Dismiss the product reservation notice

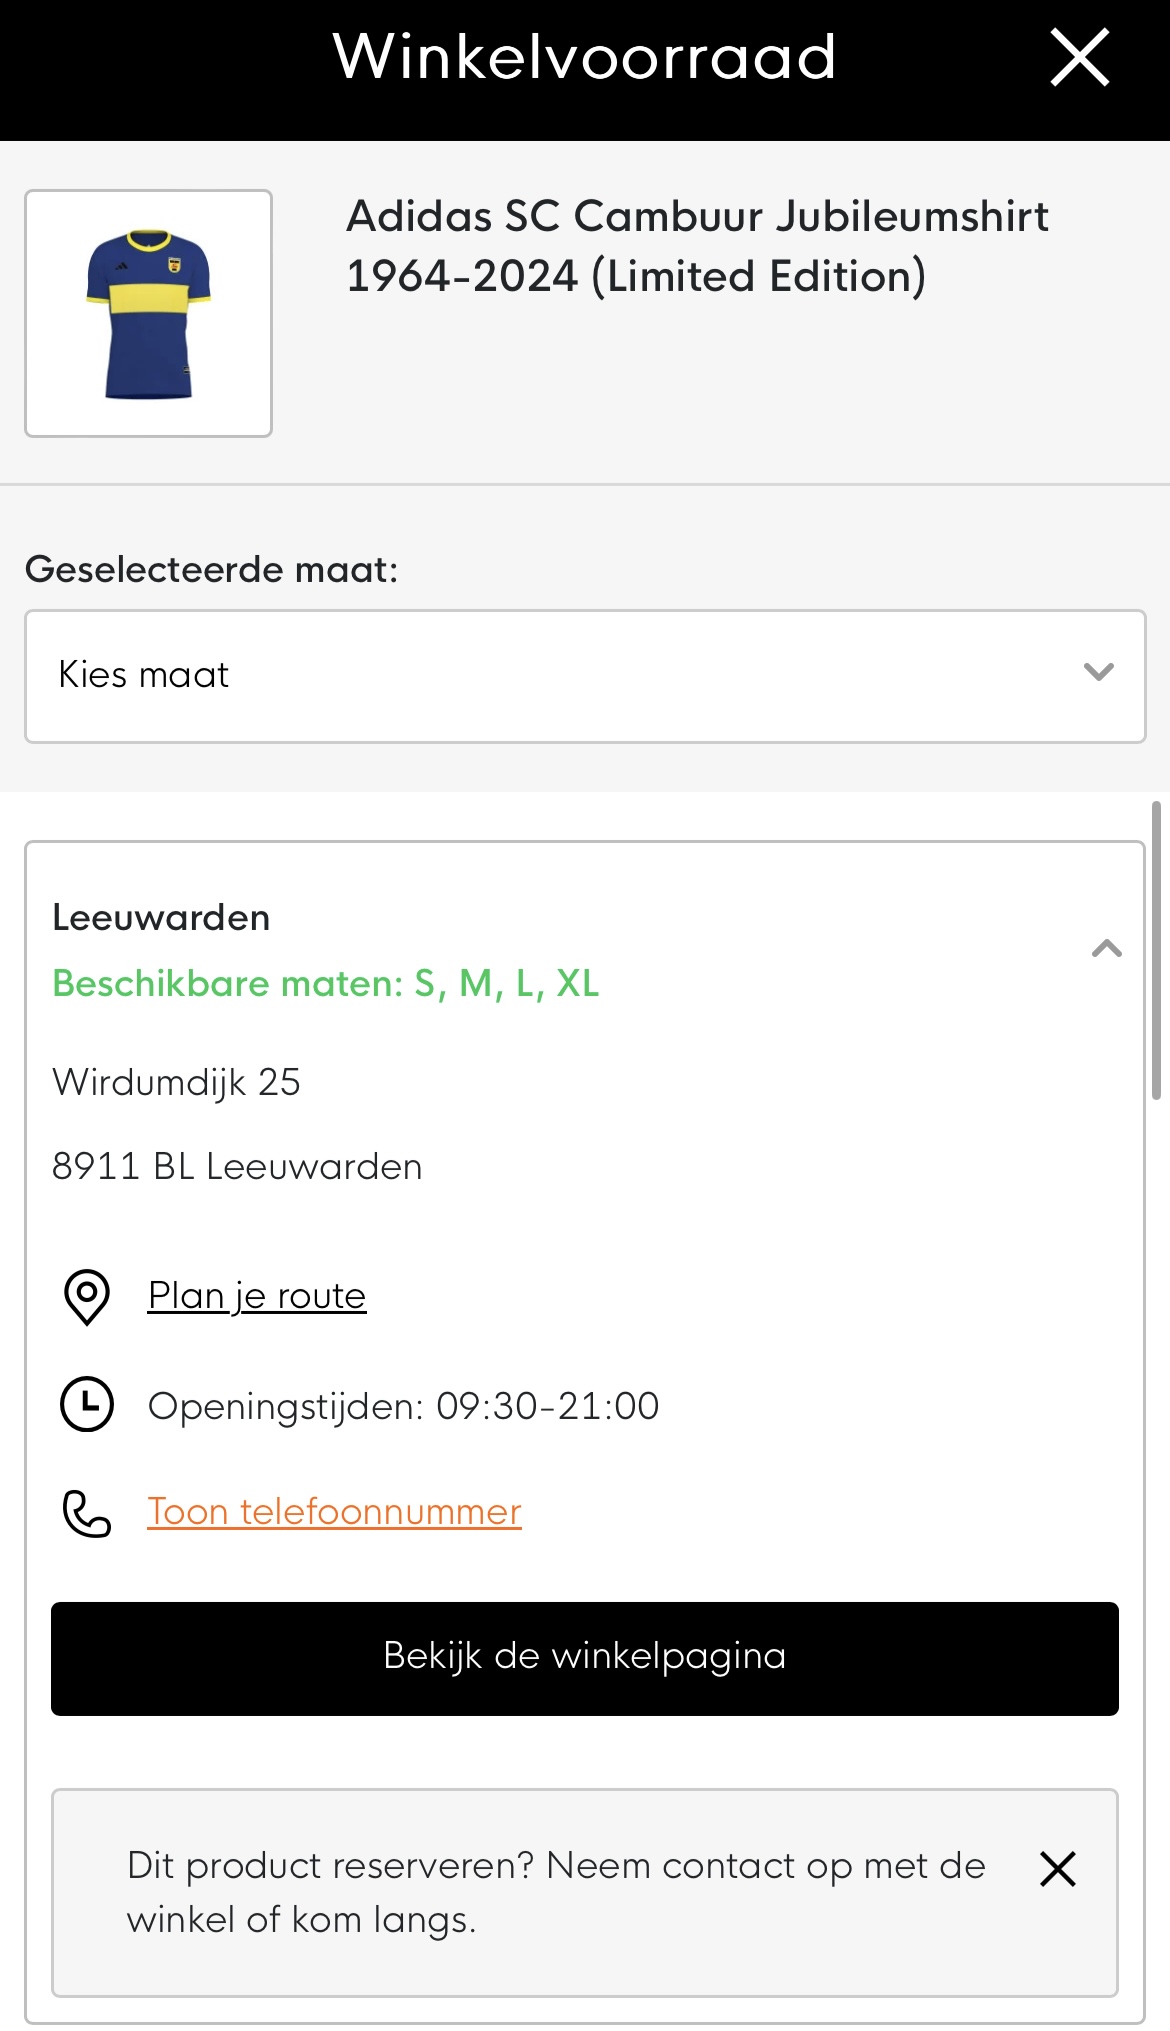[x=1058, y=1868]
